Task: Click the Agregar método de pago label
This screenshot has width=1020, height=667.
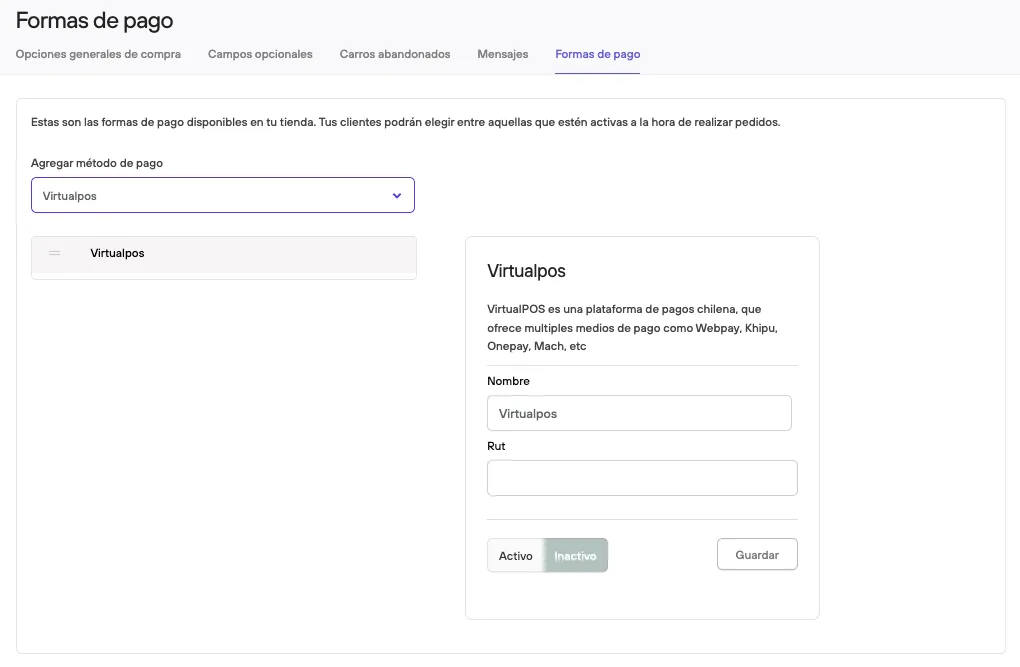Action: 97,163
